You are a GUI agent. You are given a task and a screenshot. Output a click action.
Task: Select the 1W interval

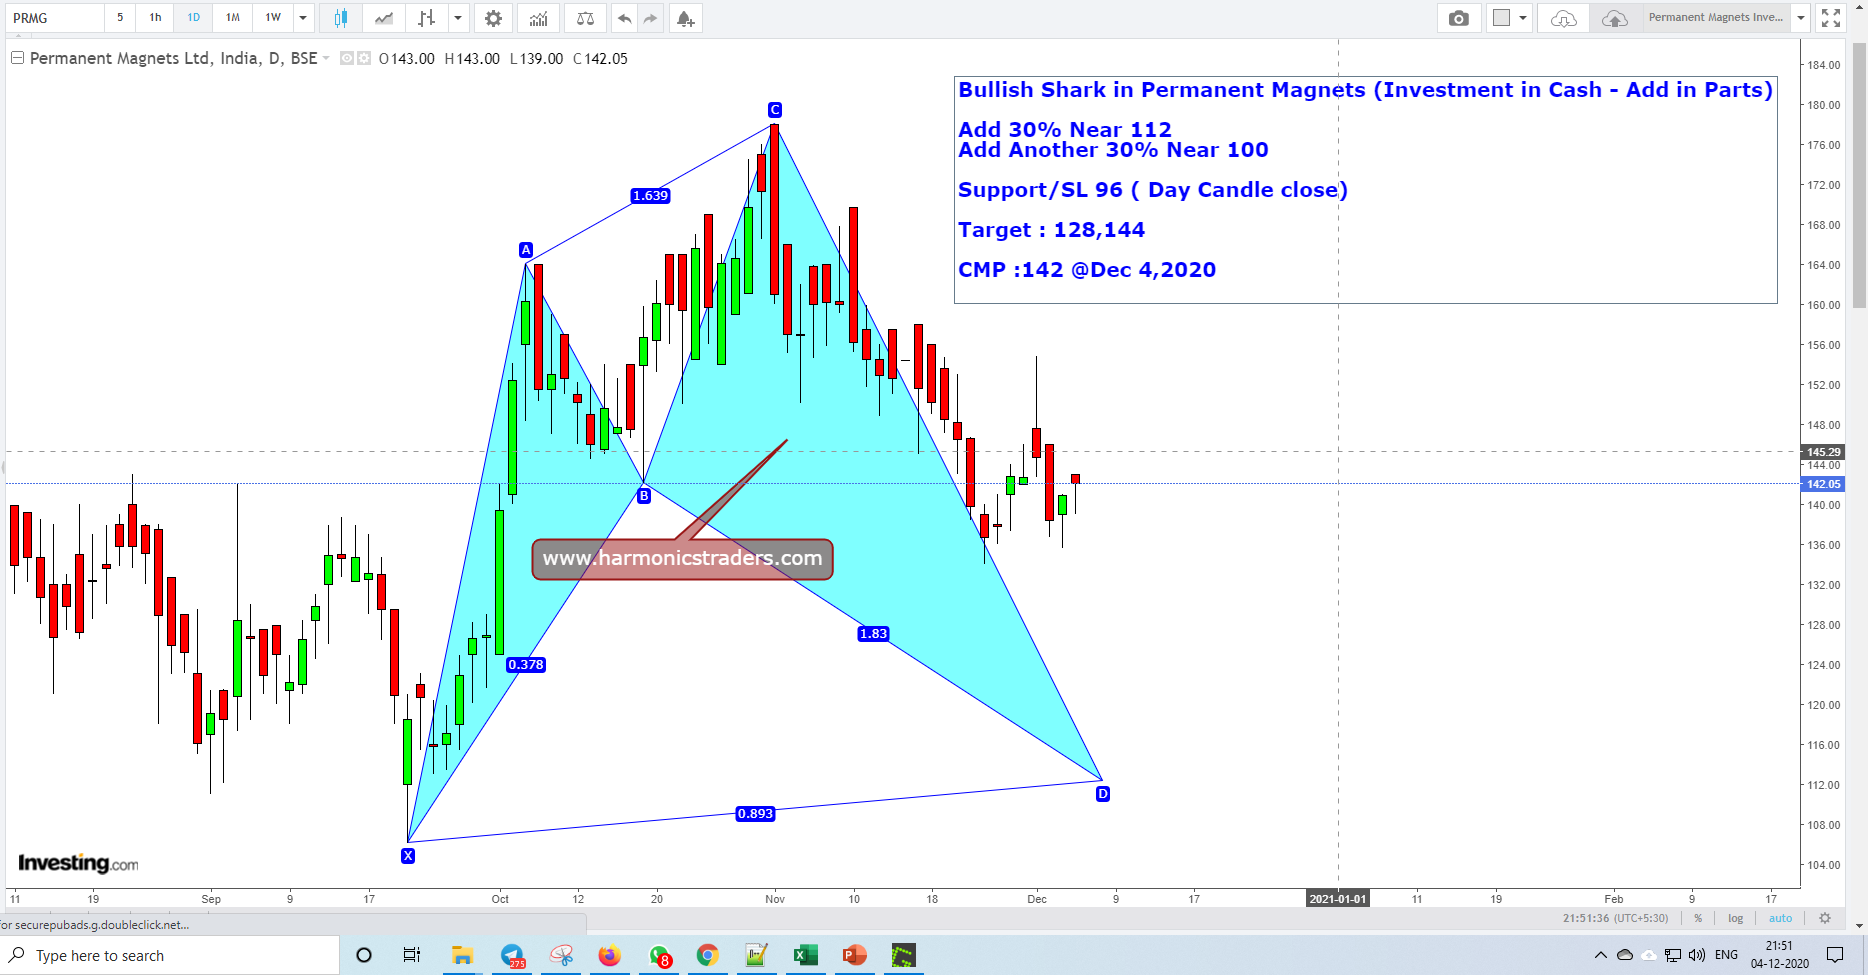click(273, 18)
